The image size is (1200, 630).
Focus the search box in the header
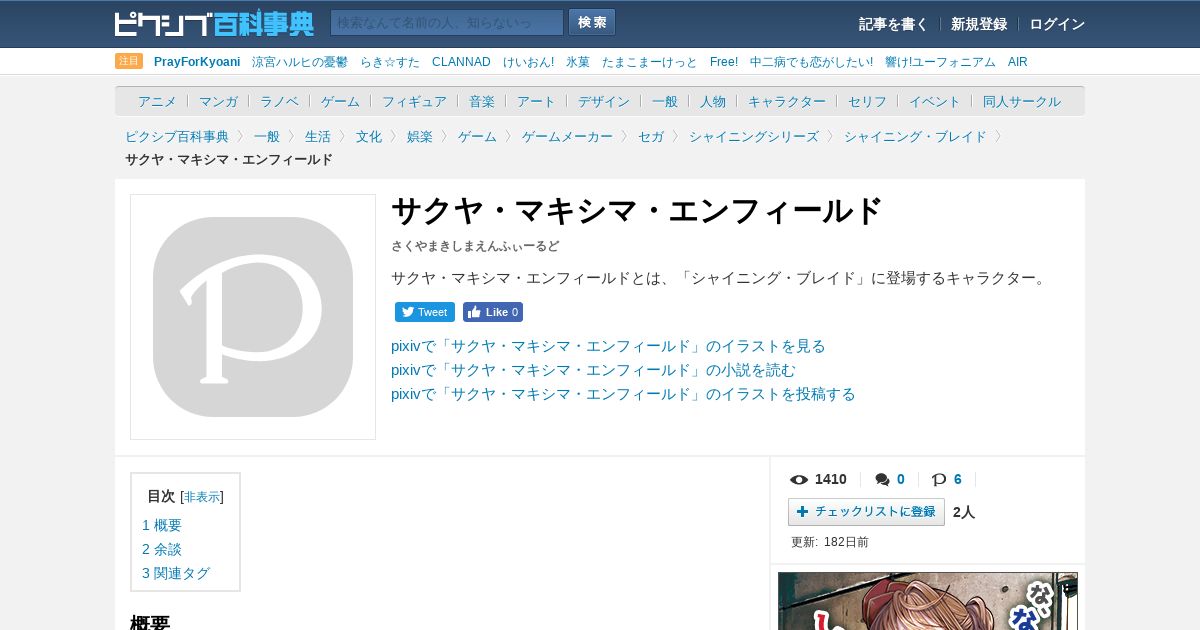pos(447,23)
